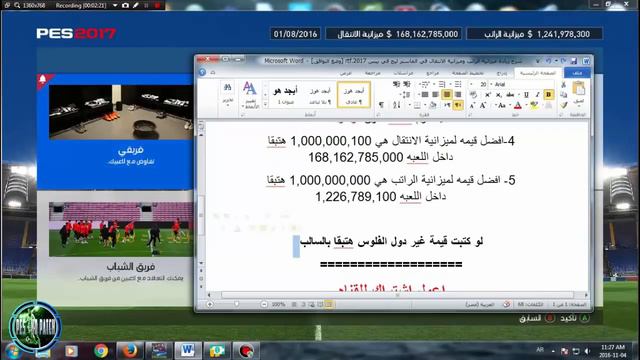
Task: Switch to the Insert ribbon tab
Action: coord(502,73)
